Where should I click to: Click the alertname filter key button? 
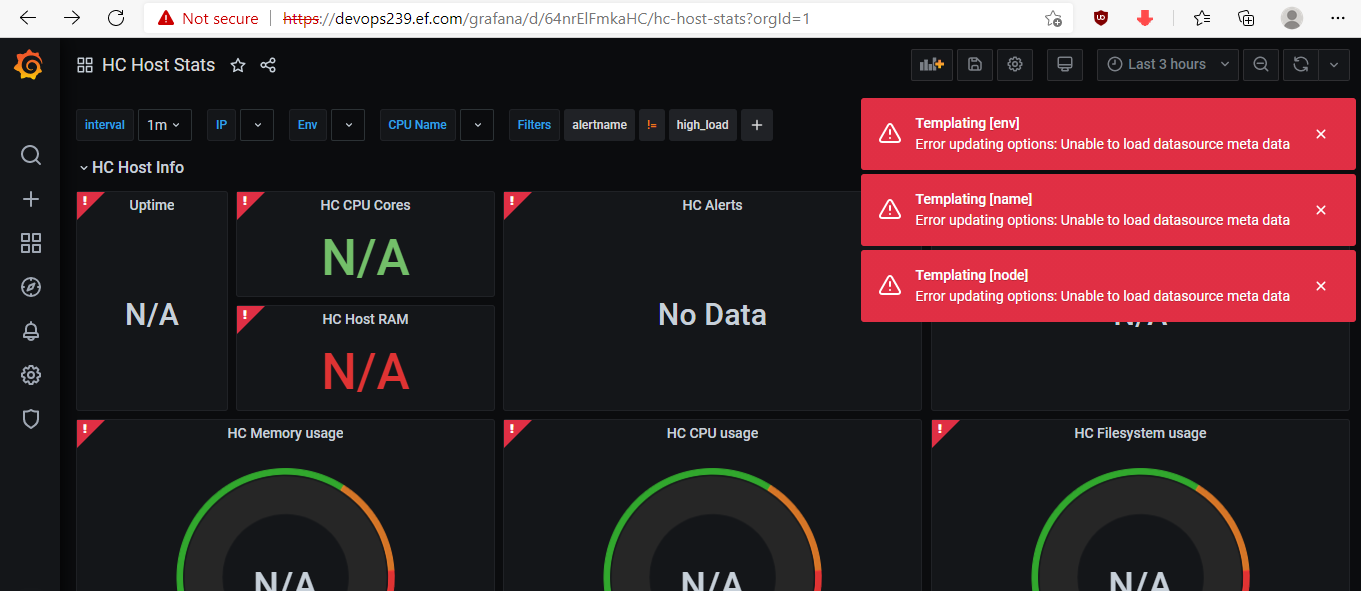point(599,125)
